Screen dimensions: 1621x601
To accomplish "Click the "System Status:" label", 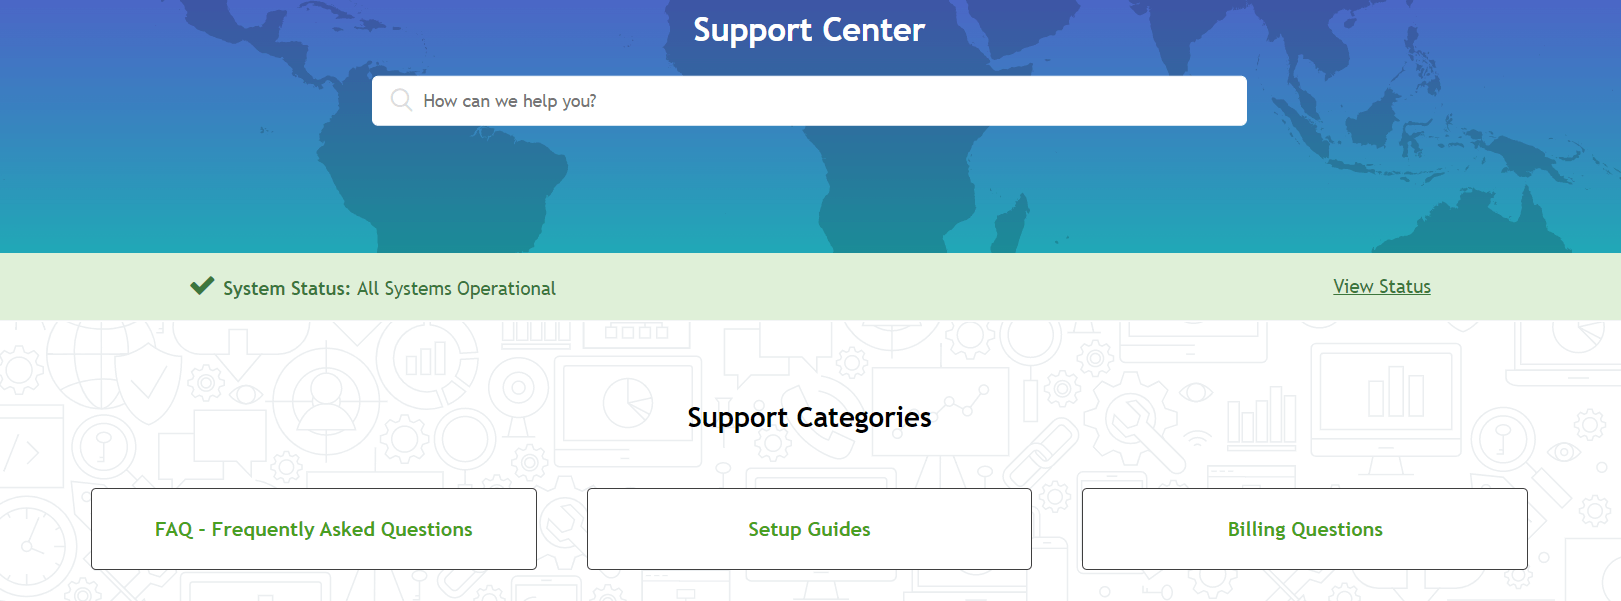I will pos(287,288).
